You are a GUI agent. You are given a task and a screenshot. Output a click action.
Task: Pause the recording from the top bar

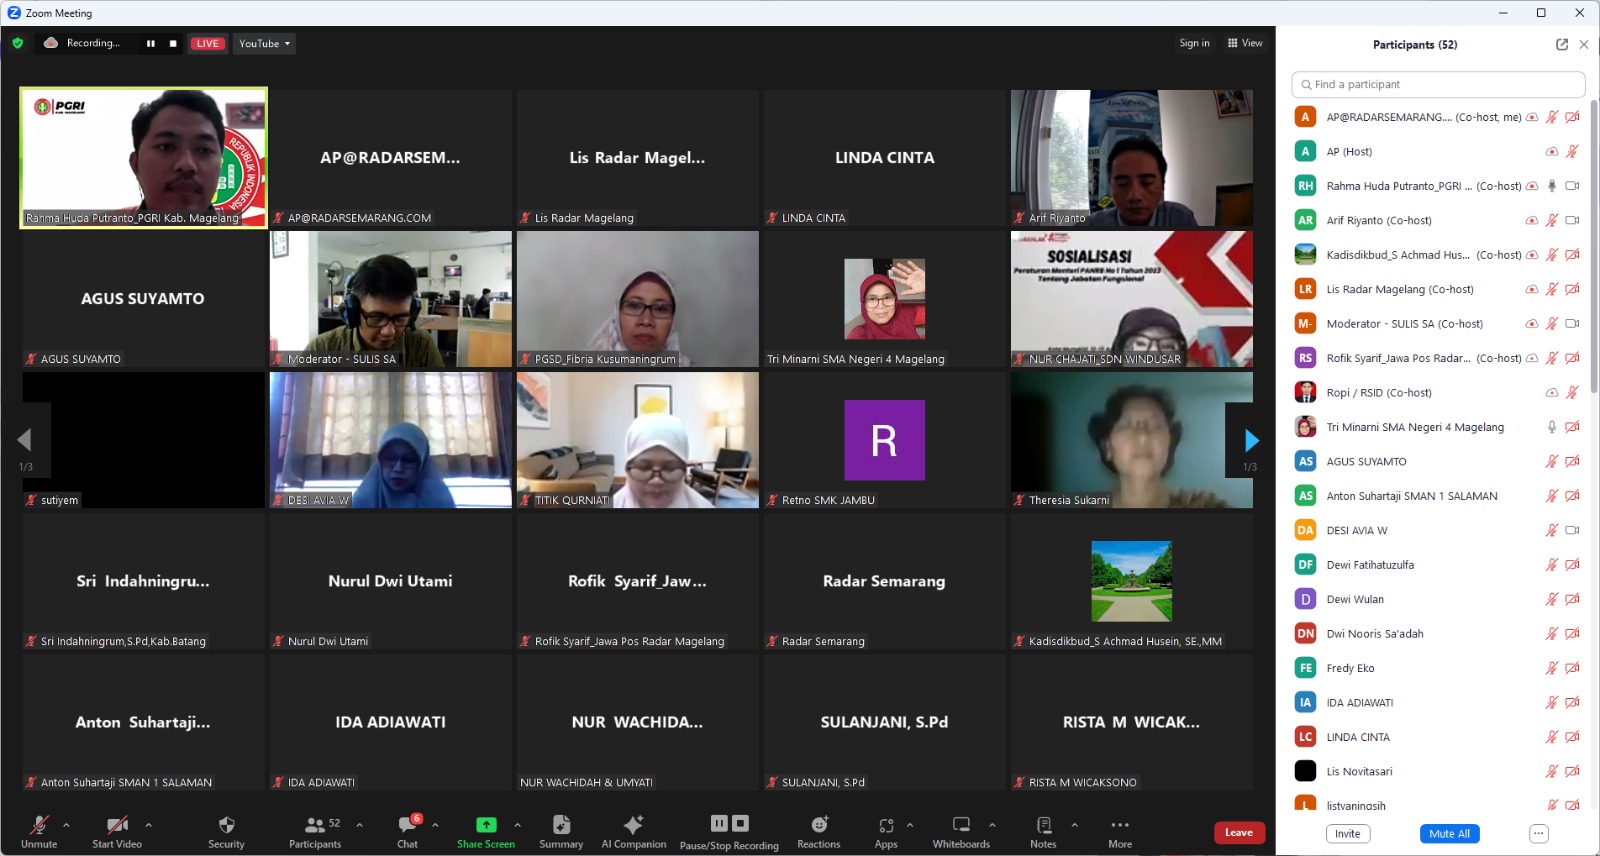click(x=151, y=43)
